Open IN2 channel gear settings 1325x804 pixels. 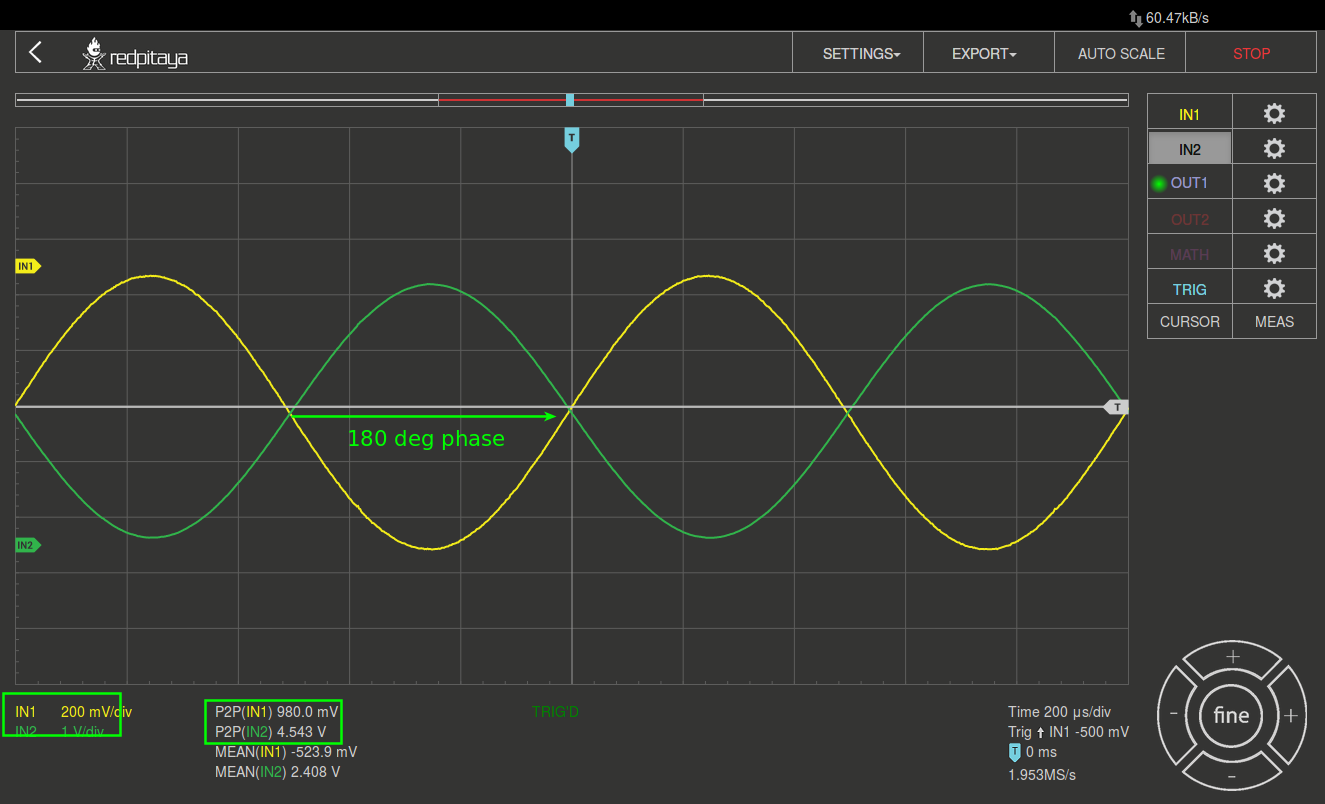1274,149
